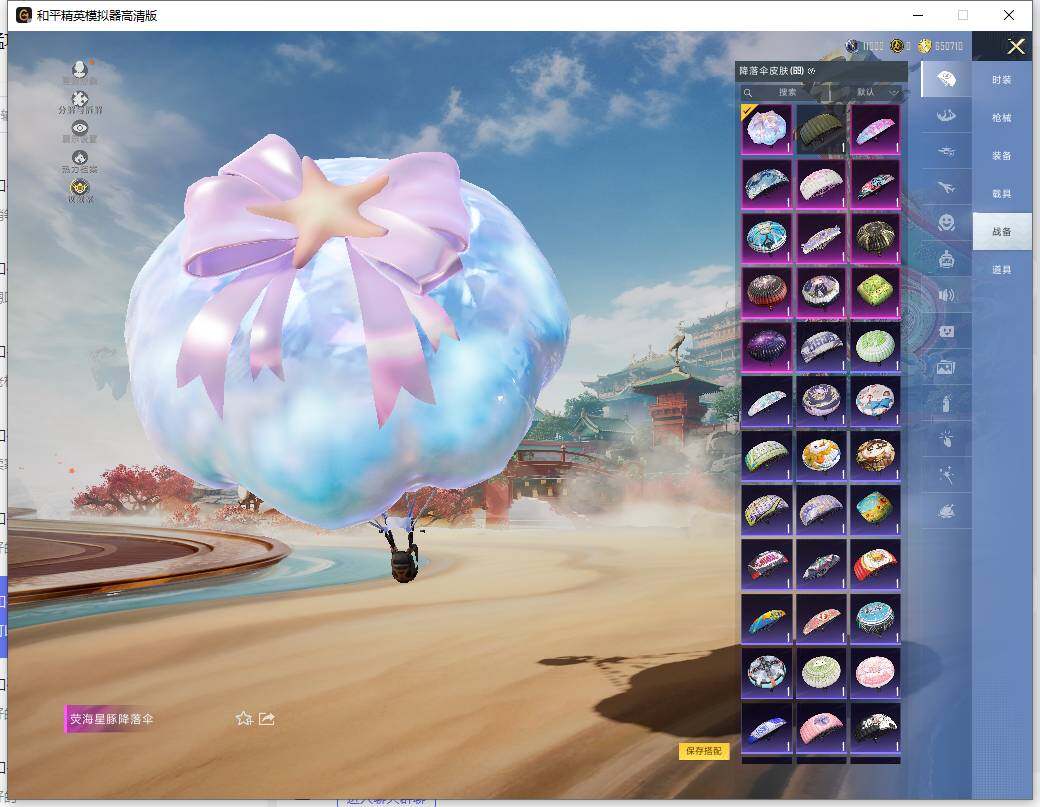Switch to the 装备 tab
Screen dimensions: 1040x807
1002,156
